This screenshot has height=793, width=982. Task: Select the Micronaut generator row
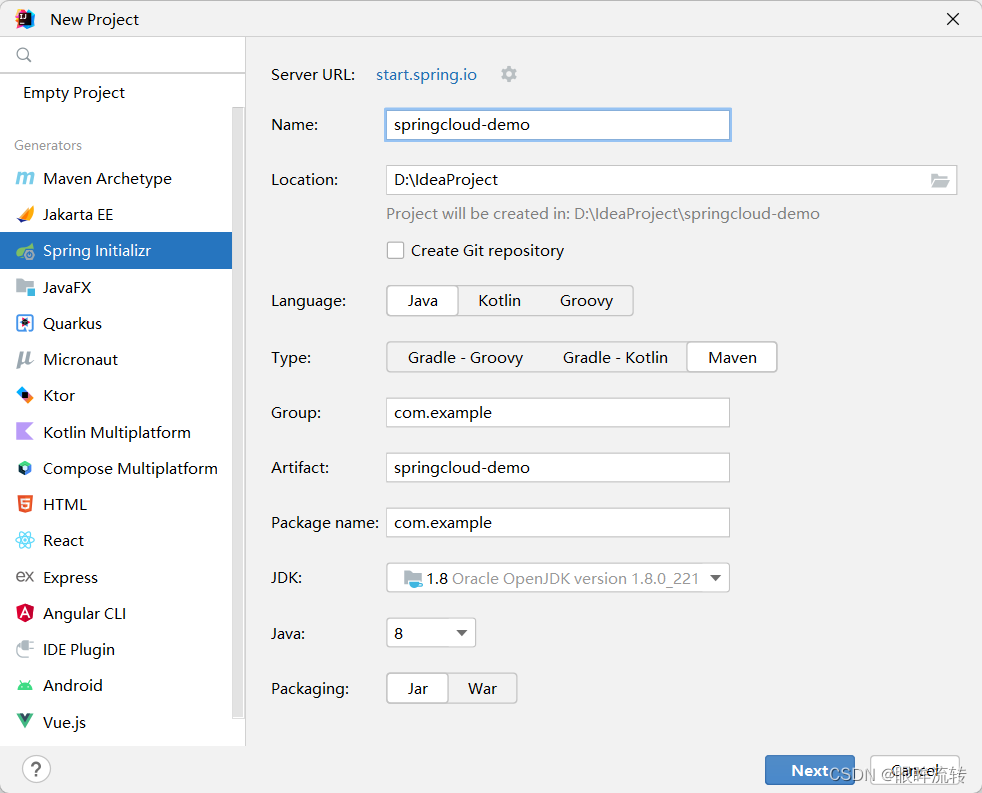(116, 360)
